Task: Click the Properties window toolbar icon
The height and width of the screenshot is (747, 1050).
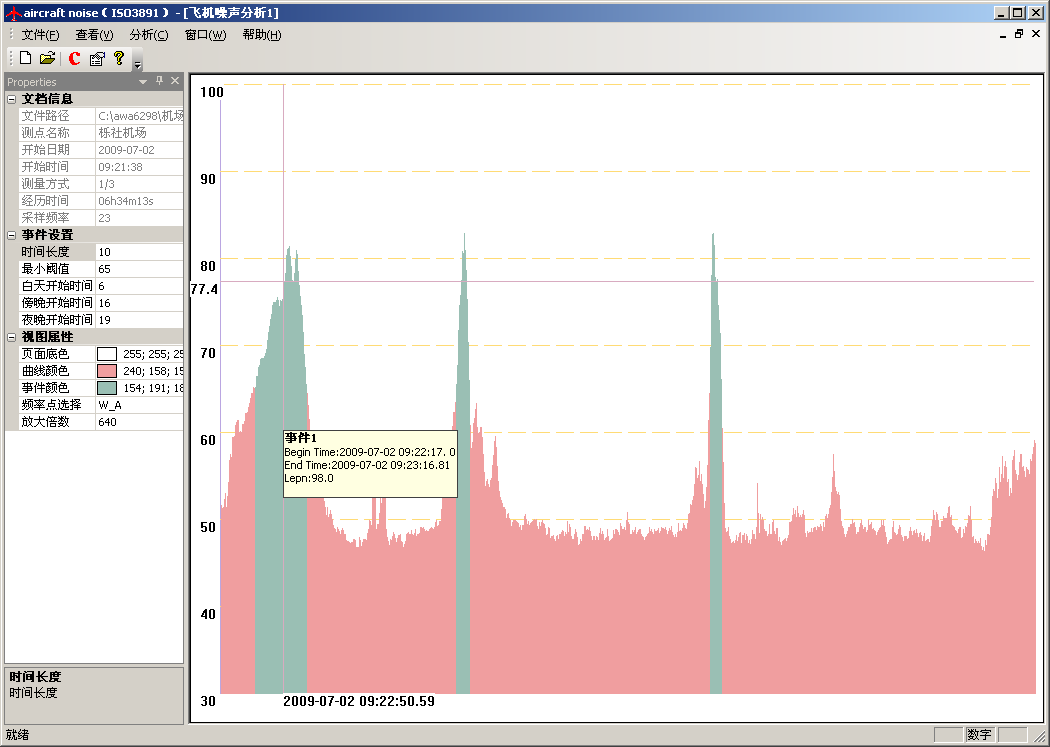Action: 97,59
